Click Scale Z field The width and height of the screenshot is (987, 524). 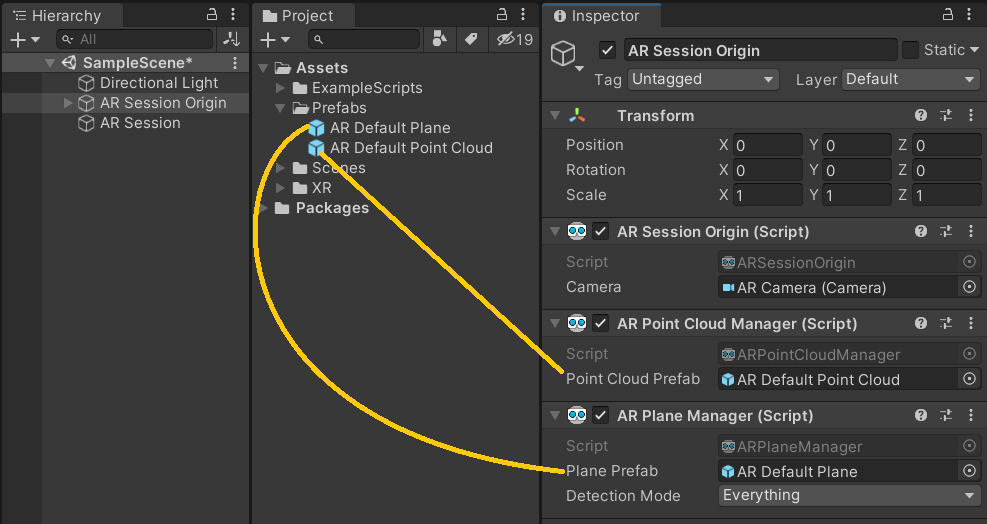click(x=947, y=195)
